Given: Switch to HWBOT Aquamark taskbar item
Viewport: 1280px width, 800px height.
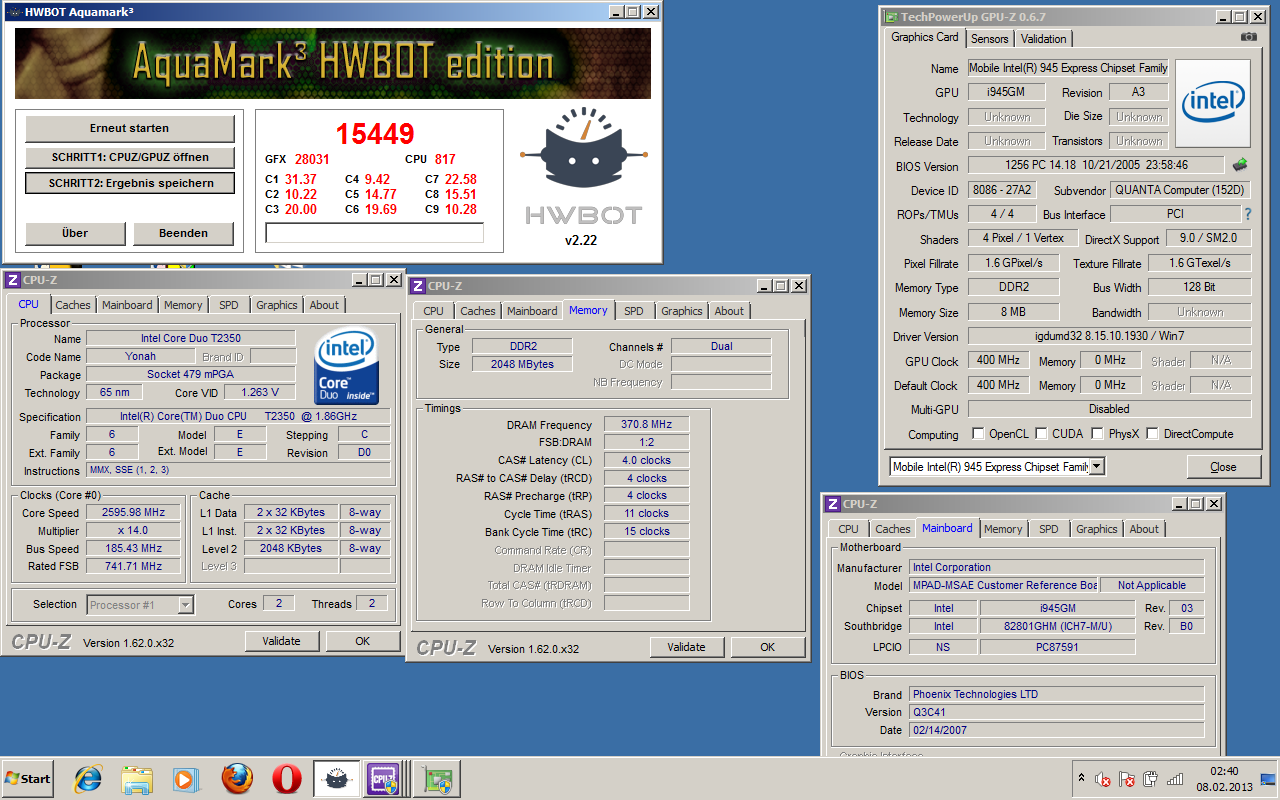Looking at the screenshot, I should tap(336, 778).
